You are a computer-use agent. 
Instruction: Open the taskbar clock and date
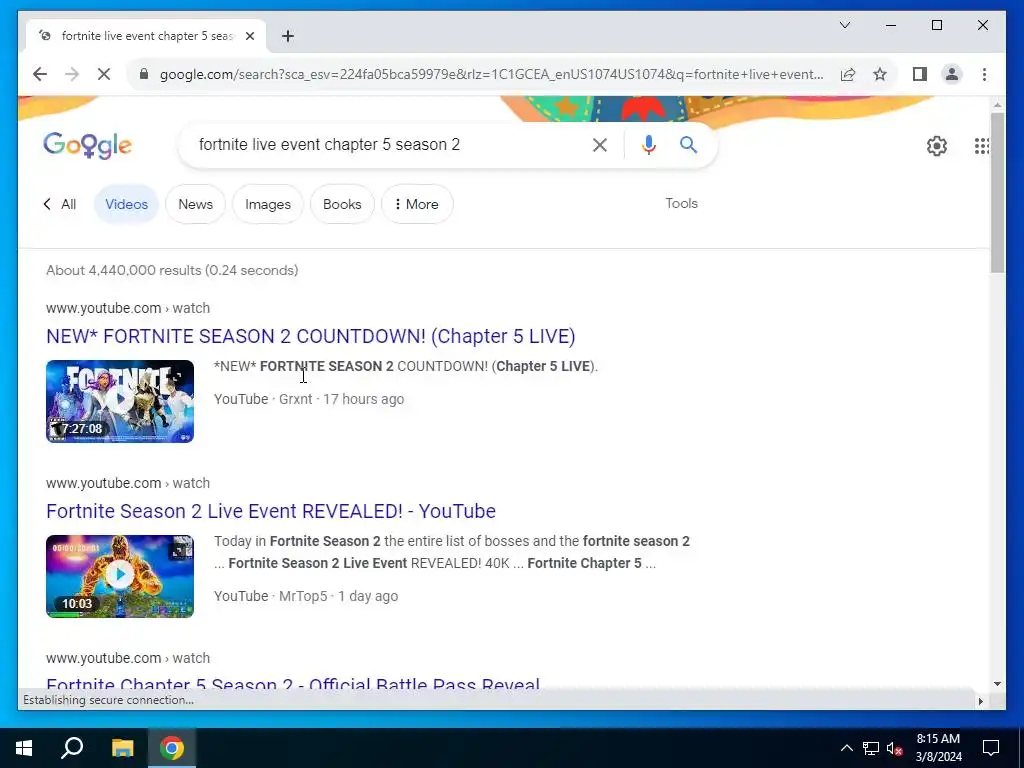938,748
